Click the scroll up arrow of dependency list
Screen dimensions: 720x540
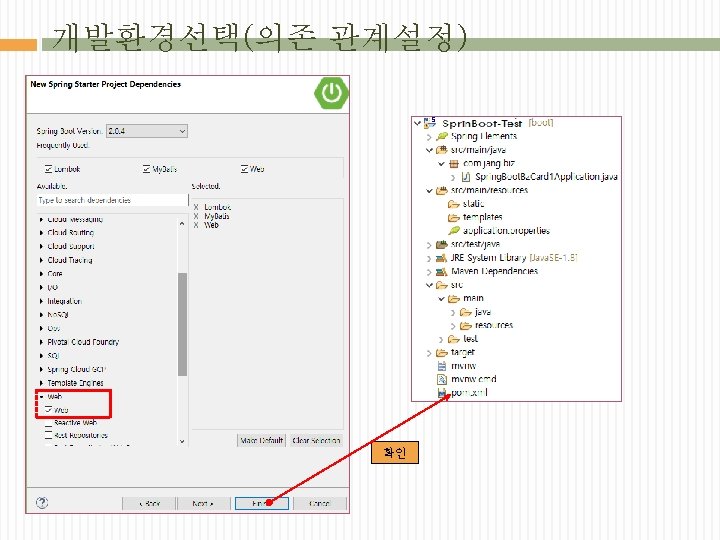click(182, 224)
